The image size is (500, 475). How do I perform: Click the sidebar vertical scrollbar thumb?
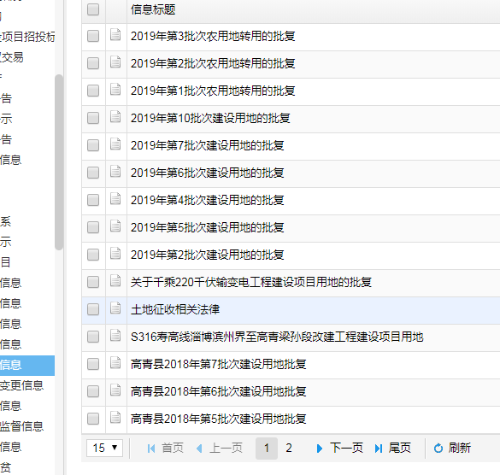59,162
